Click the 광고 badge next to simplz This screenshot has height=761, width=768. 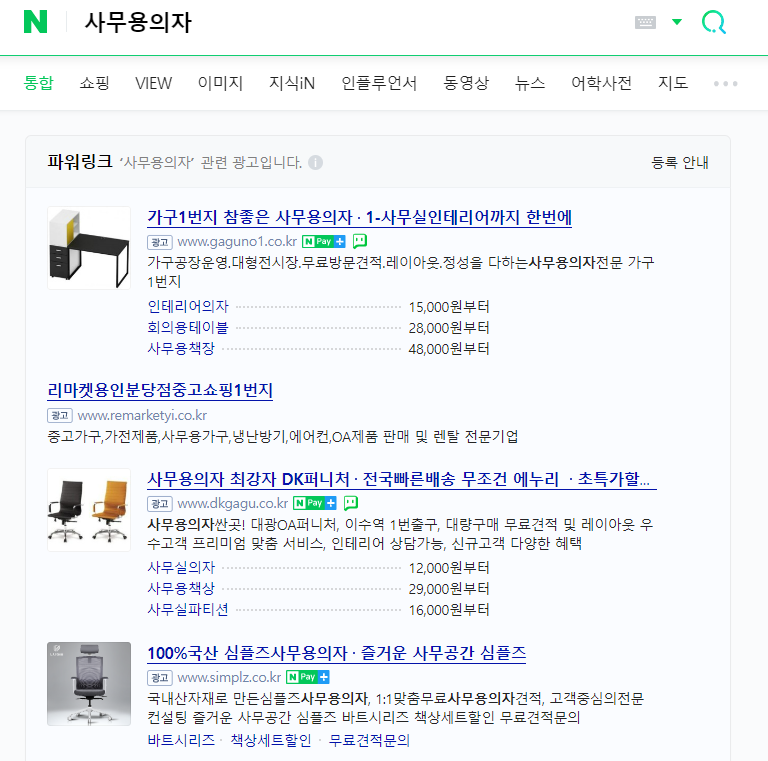click(160, 678)
